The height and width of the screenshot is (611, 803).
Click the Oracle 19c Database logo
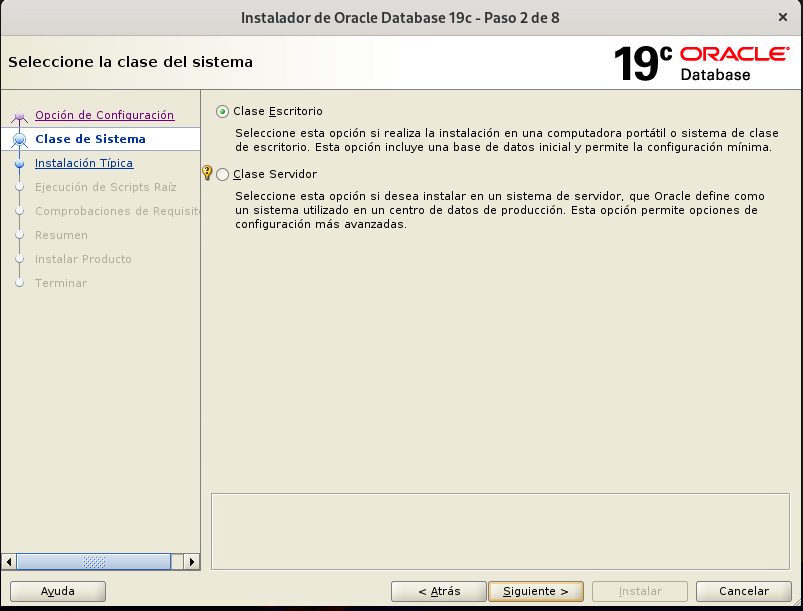(x=701, y=62)
